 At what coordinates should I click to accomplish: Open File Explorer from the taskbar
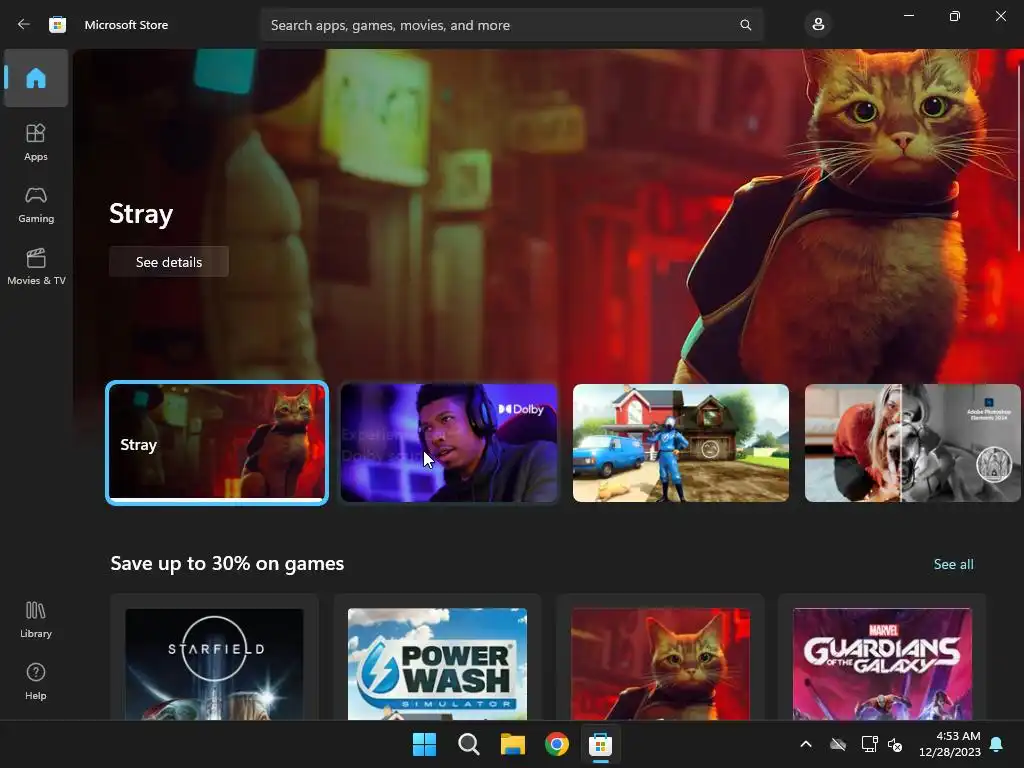pyautogui.click(x=513, y=744)
